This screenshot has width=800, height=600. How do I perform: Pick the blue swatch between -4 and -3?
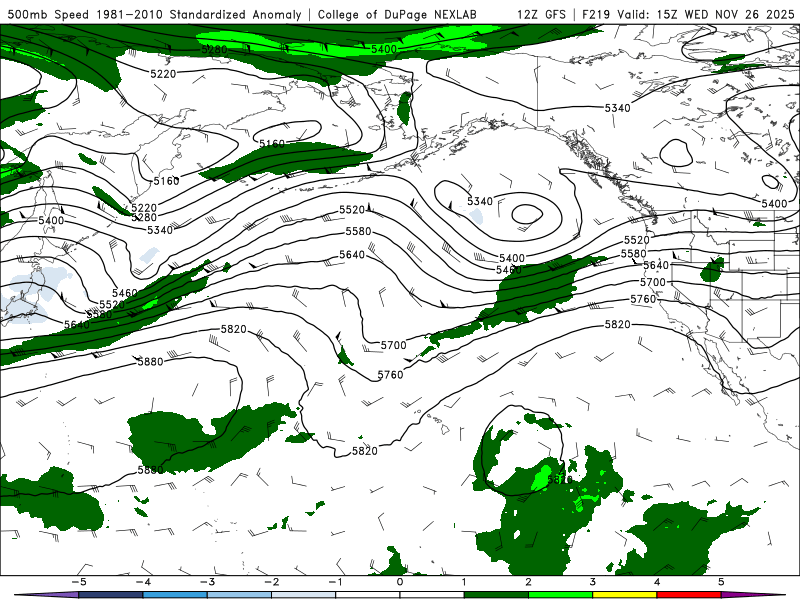pos(175,595)
